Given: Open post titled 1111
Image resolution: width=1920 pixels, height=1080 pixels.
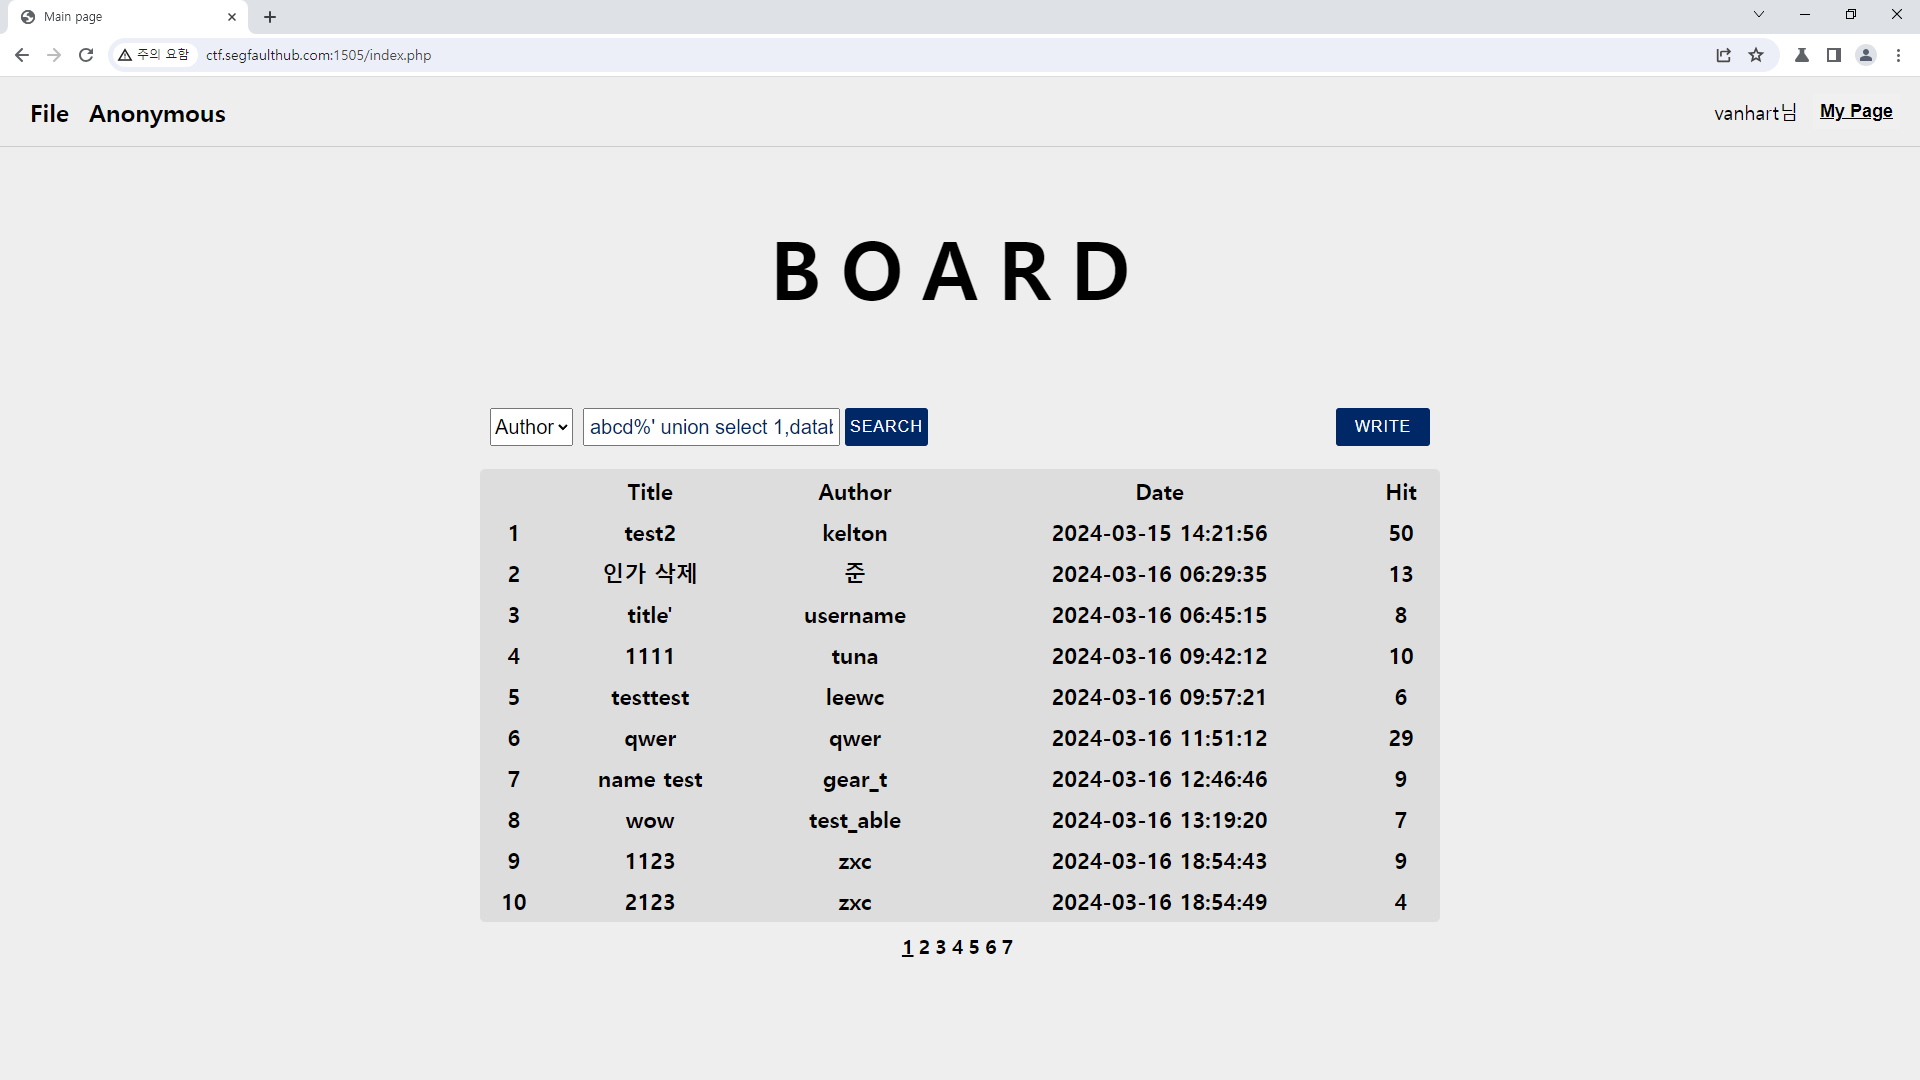Looking at the screenshot, I should [x=650, y=657].
